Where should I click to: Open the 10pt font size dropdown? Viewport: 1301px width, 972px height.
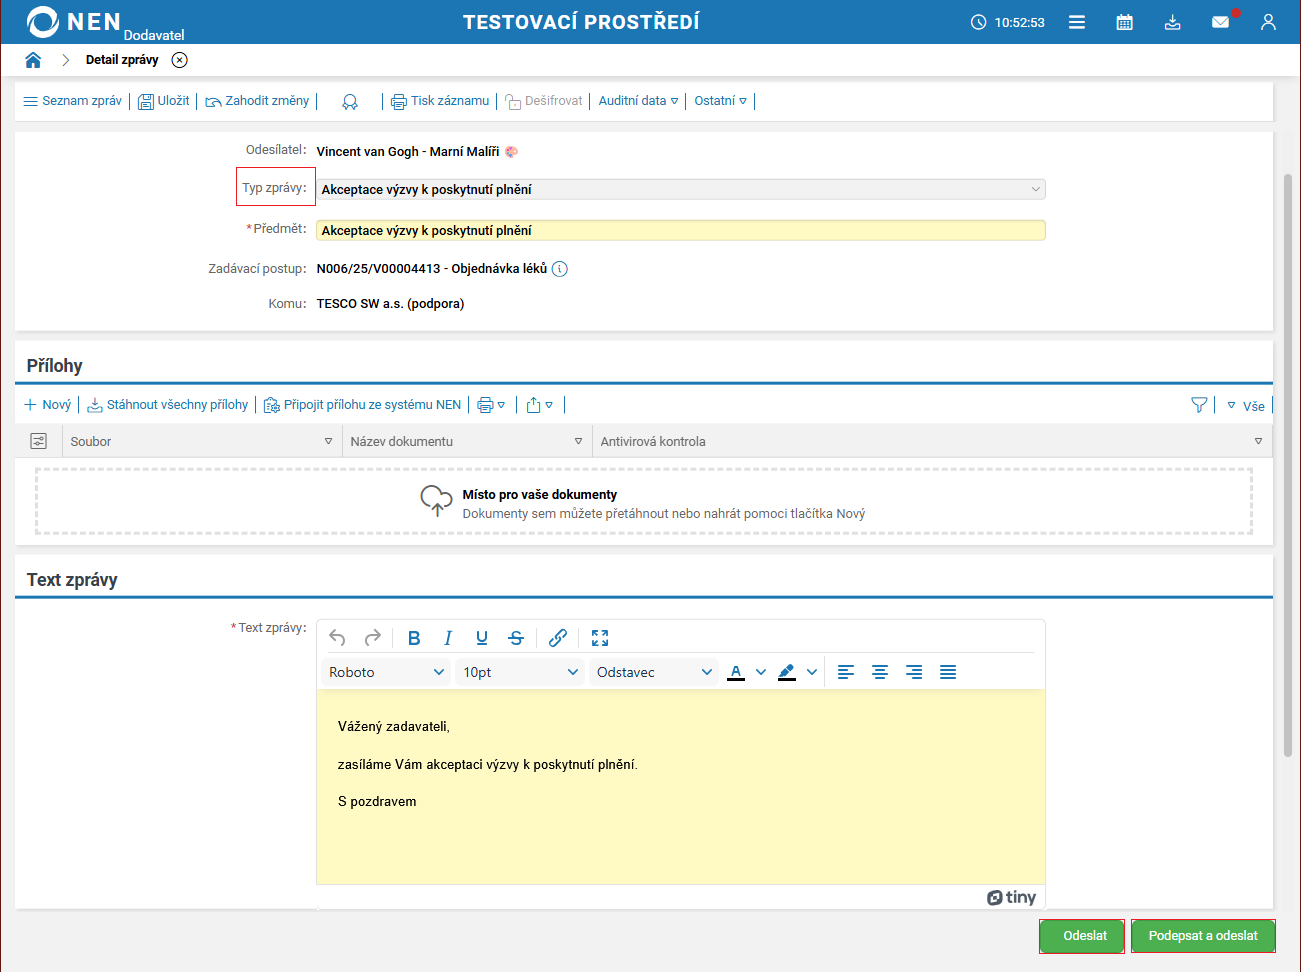point(520,672)
